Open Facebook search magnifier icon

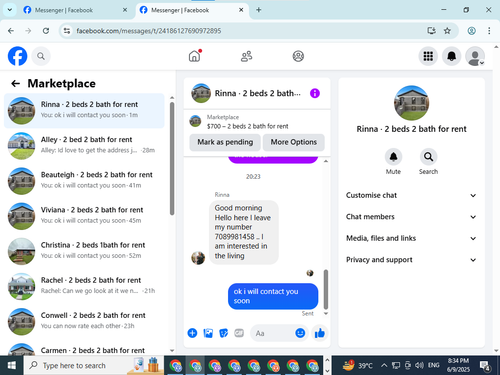coord(41,56)
